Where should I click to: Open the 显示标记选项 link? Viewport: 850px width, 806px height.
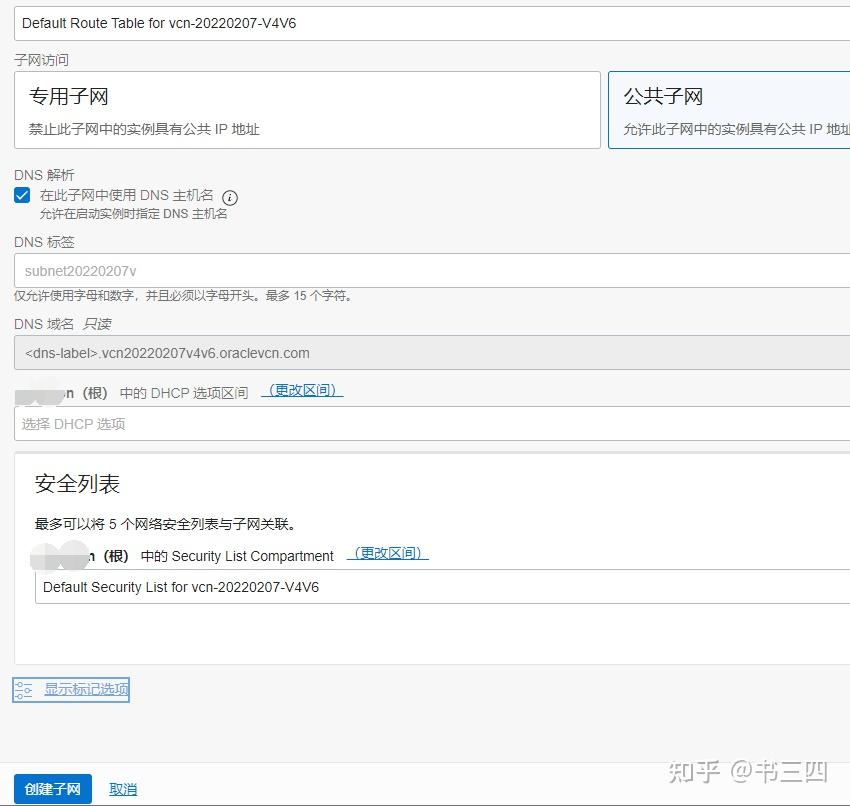[86, 690]
